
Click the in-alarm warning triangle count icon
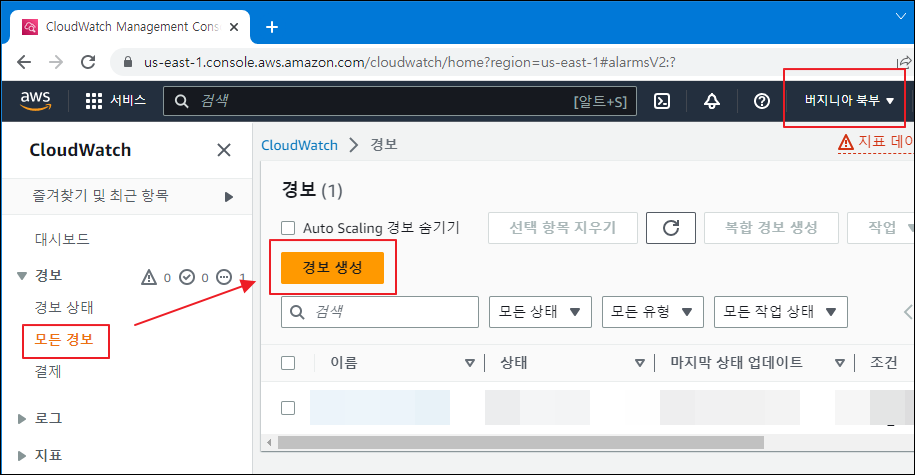(149, 277)
